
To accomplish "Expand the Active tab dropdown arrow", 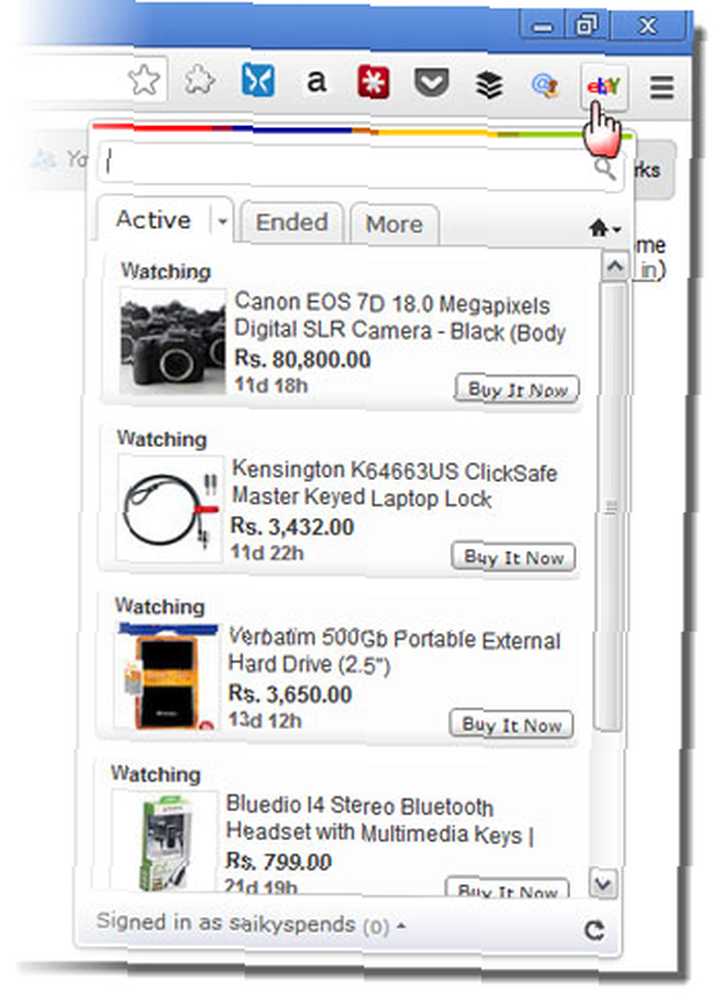I will point(222,222).
